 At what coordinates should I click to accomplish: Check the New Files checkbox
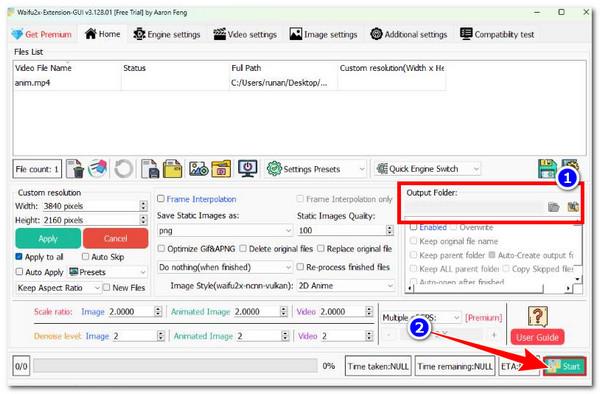click(107, 287)
